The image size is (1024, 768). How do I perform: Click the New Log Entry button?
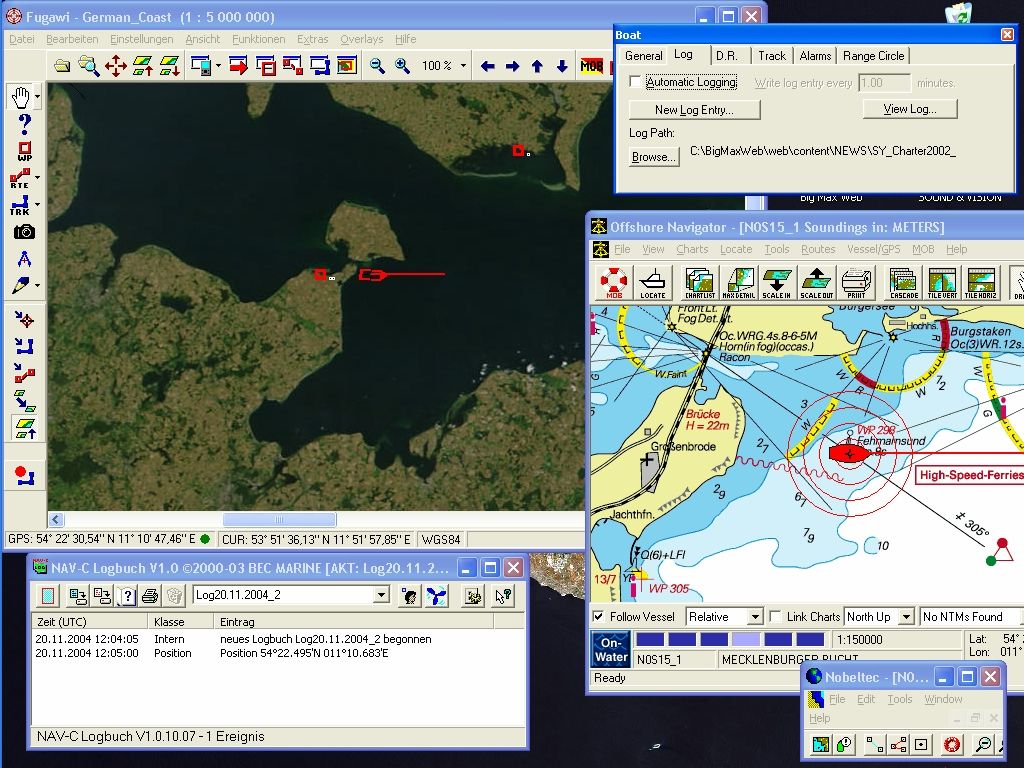tap(693, 109)
